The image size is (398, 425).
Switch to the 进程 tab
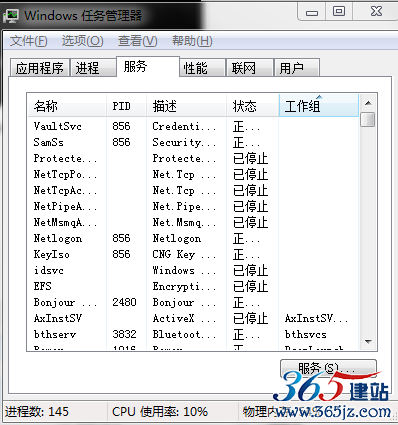click(93, 68)
